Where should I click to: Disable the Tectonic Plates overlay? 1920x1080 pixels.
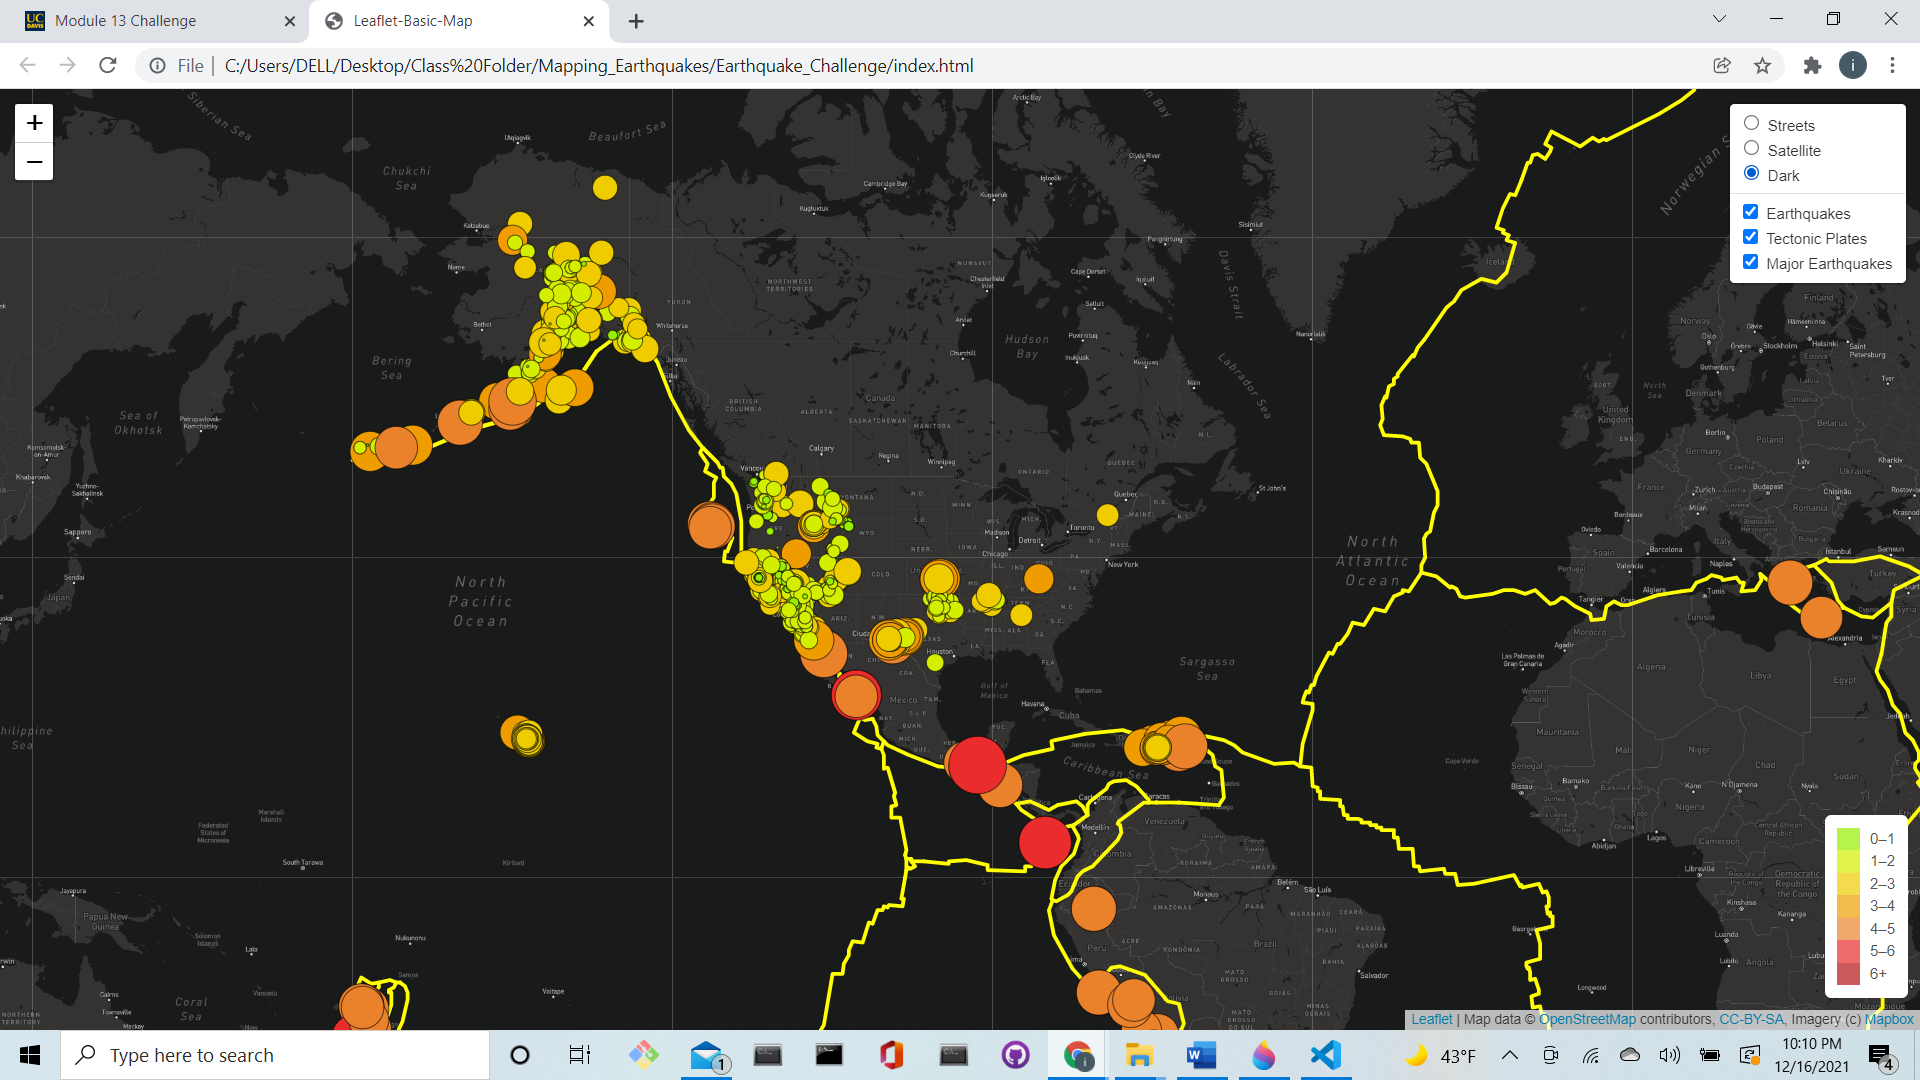pyautogui.click(x=1751, y=236)
